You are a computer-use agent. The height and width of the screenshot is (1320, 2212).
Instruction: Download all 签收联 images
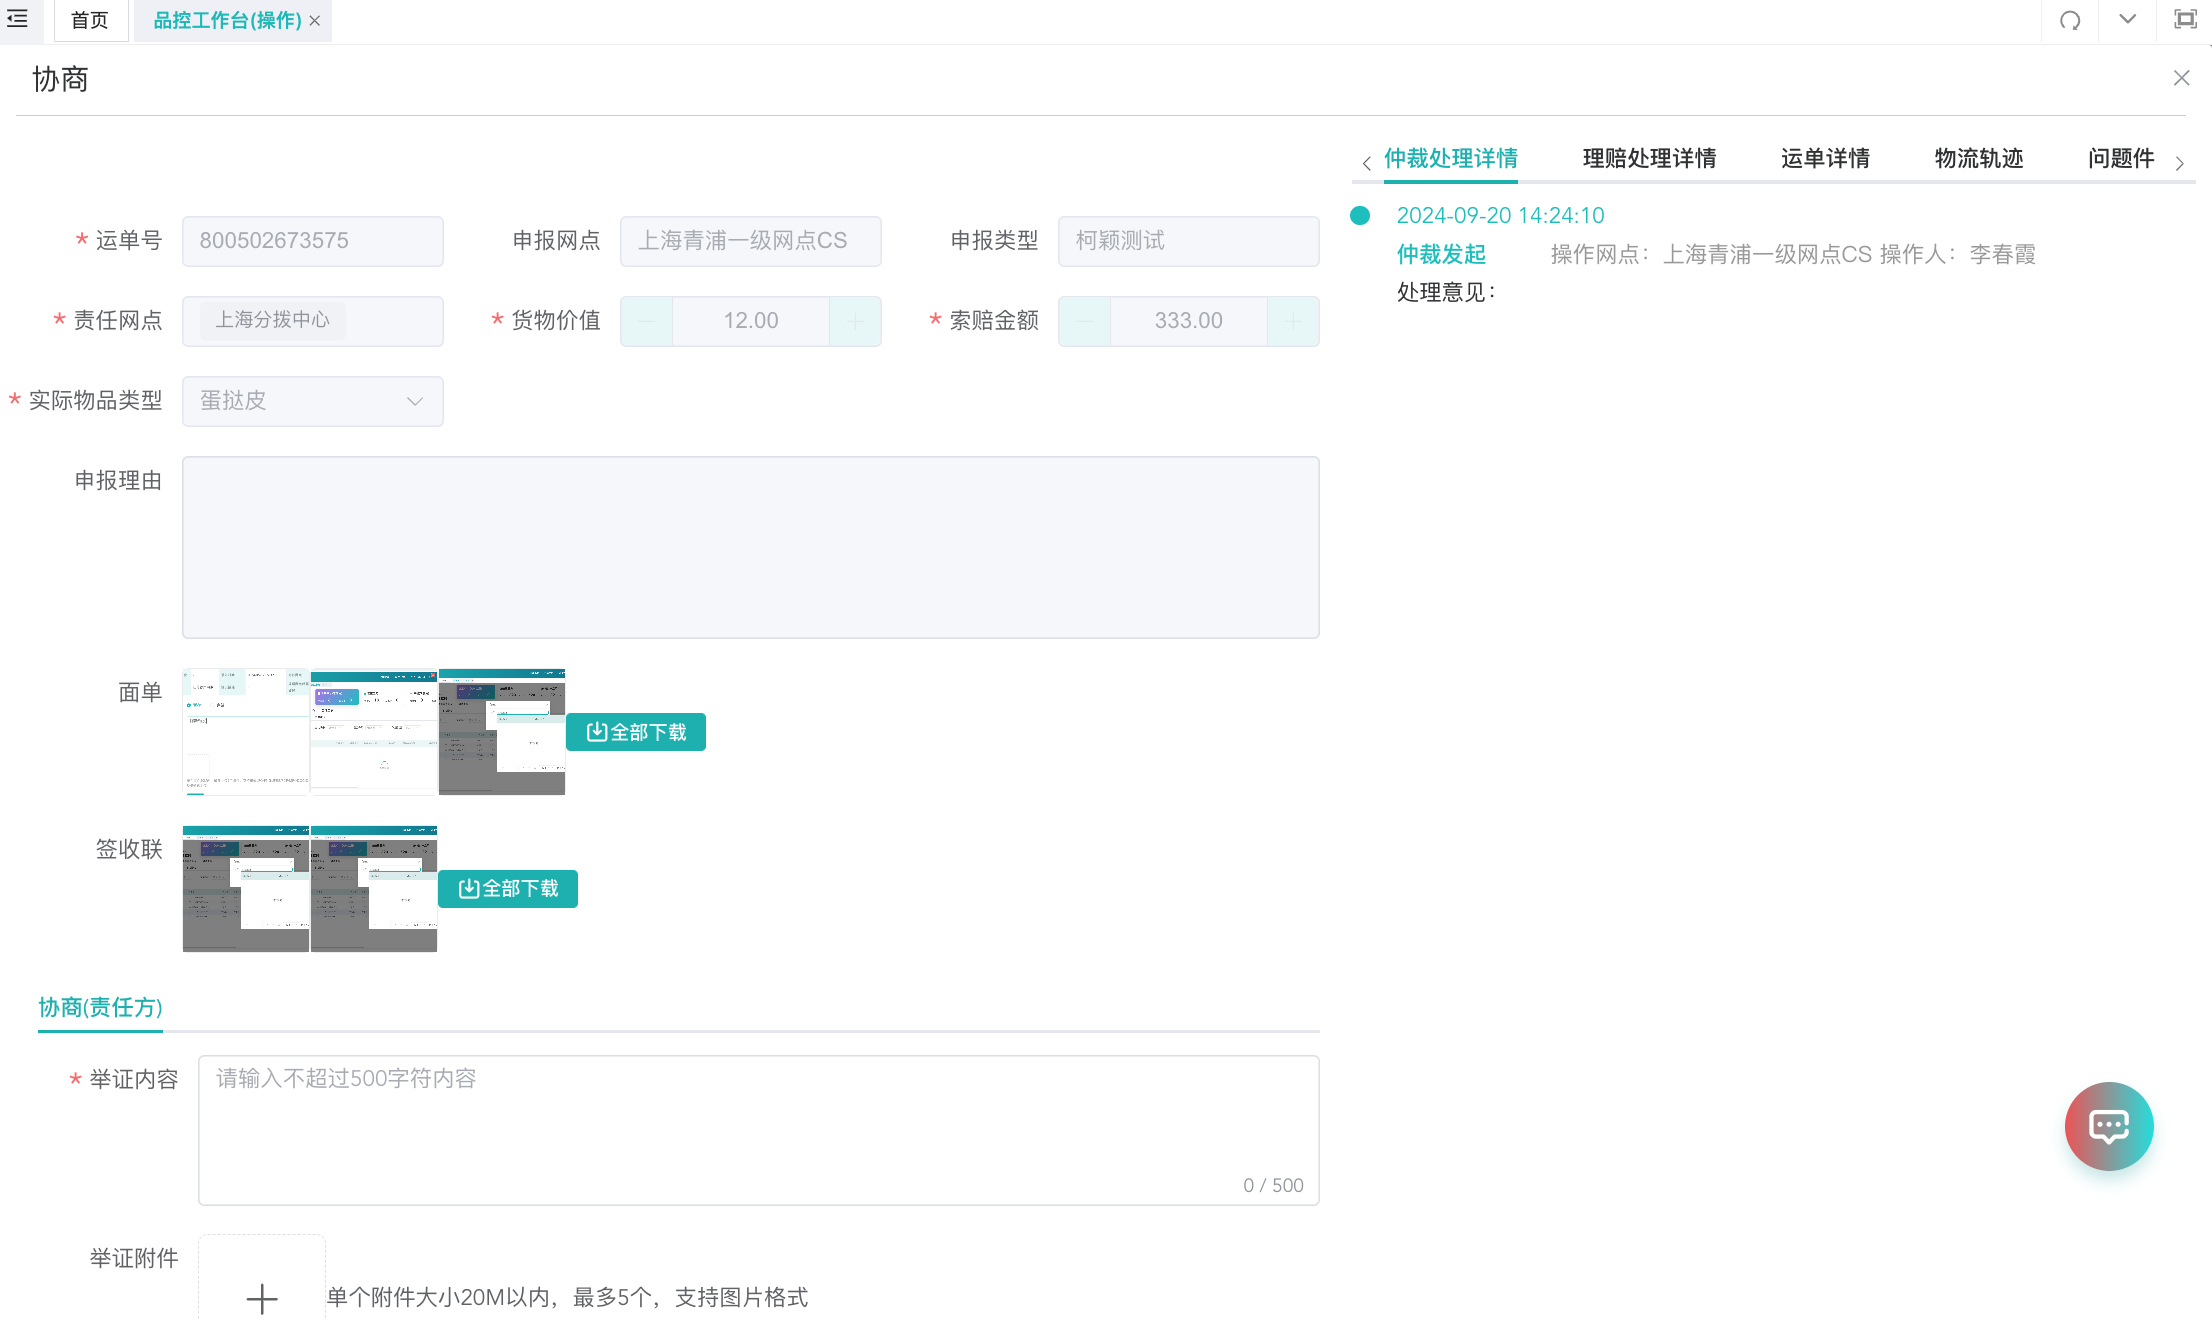508,889
